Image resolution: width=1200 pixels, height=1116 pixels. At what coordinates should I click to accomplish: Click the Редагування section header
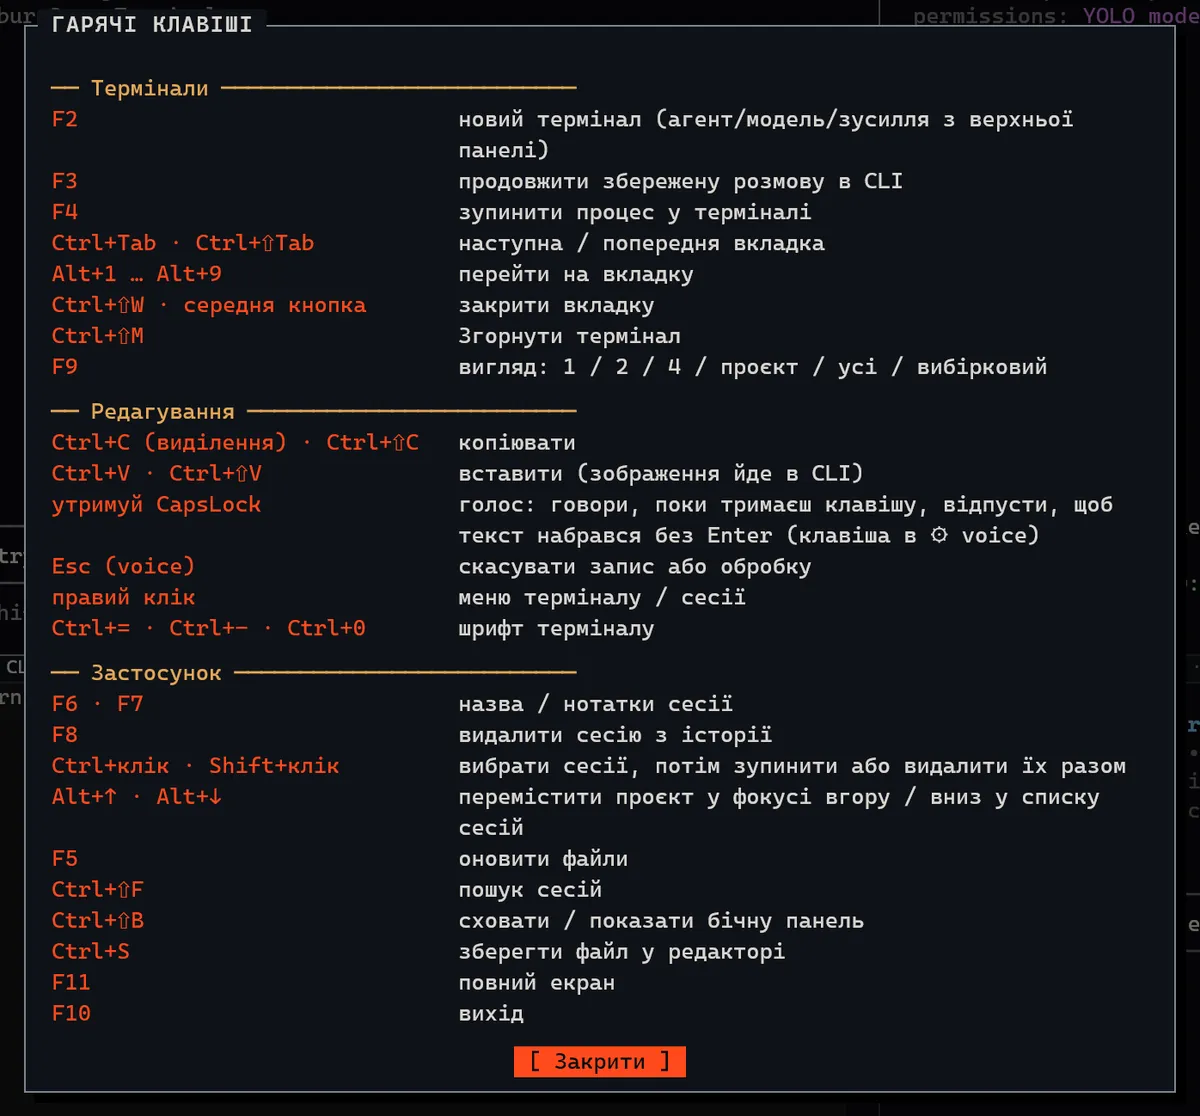pos(163,411)
